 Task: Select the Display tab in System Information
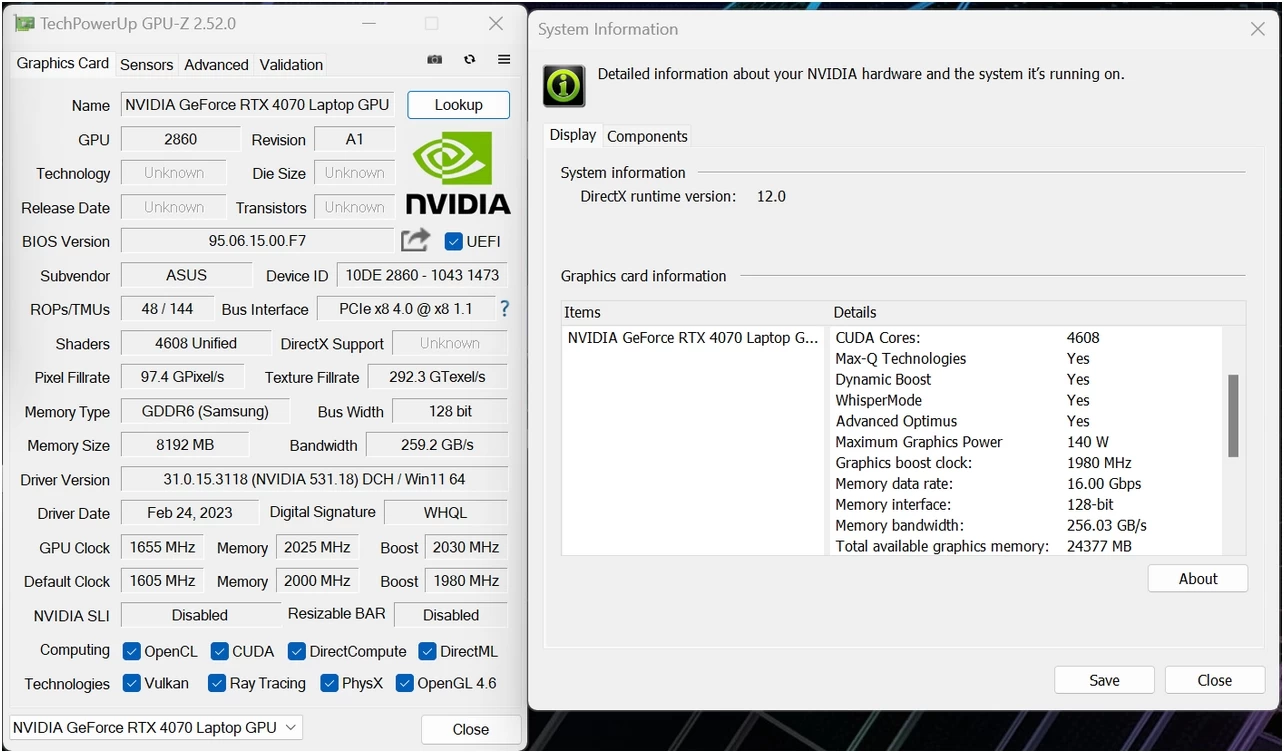[573, 135]
